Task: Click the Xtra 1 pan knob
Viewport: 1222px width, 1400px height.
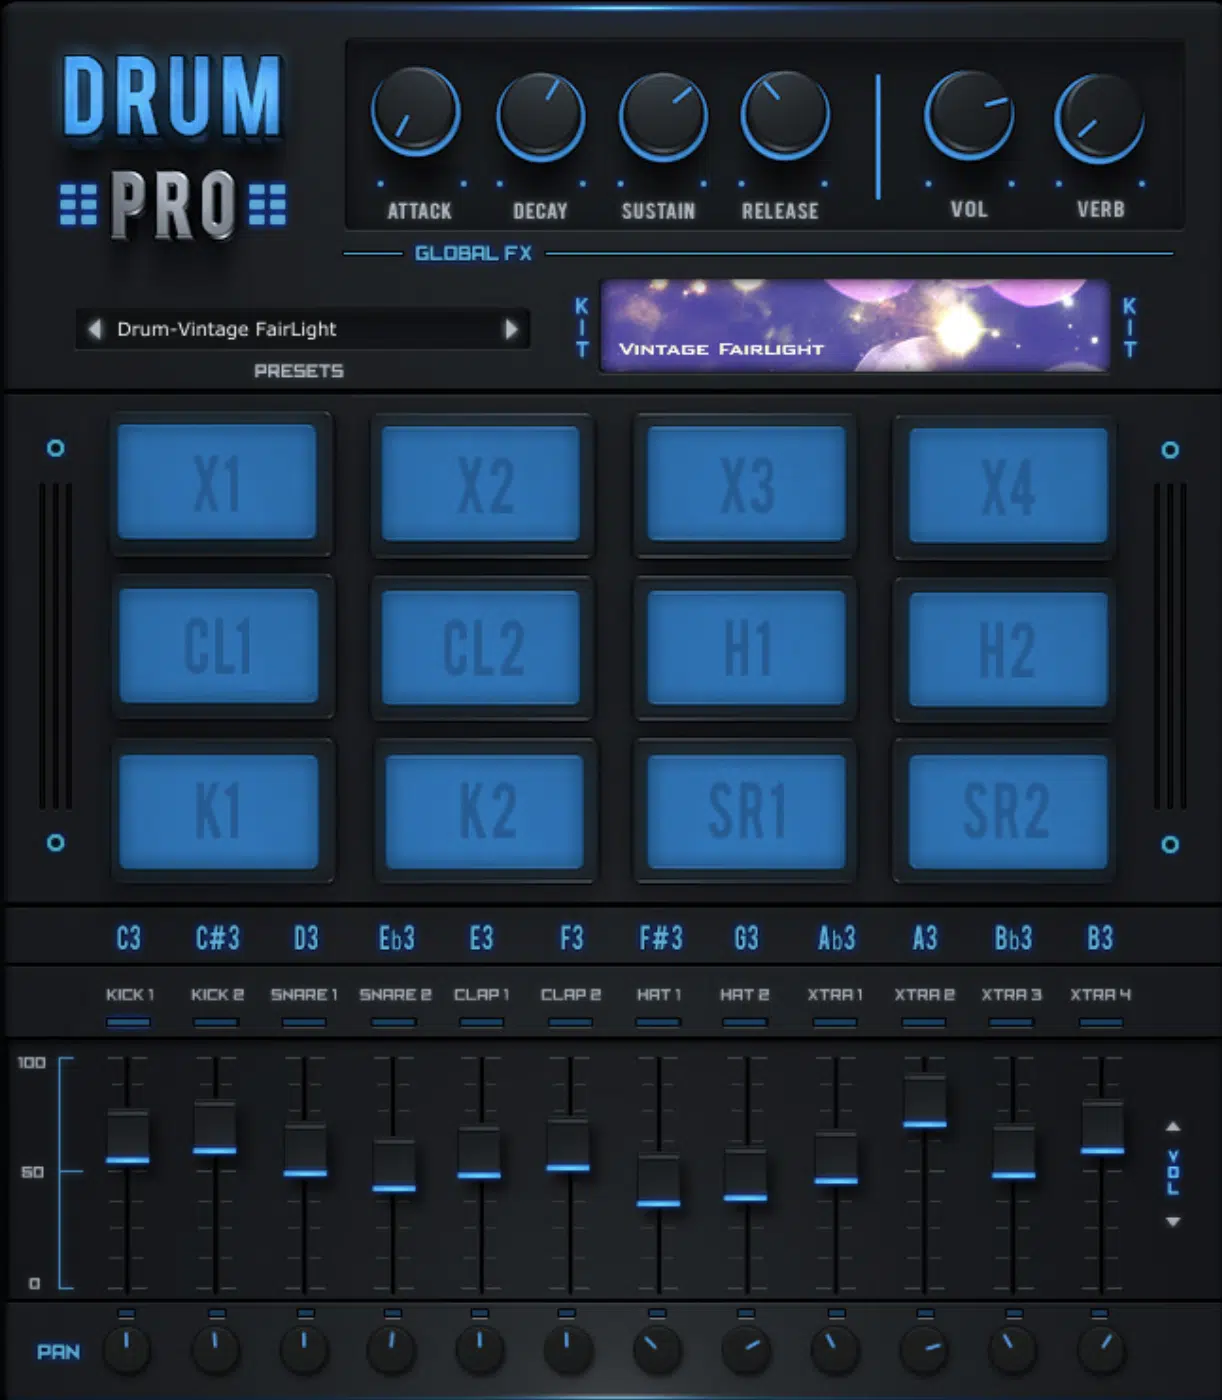Action: 835,1349
